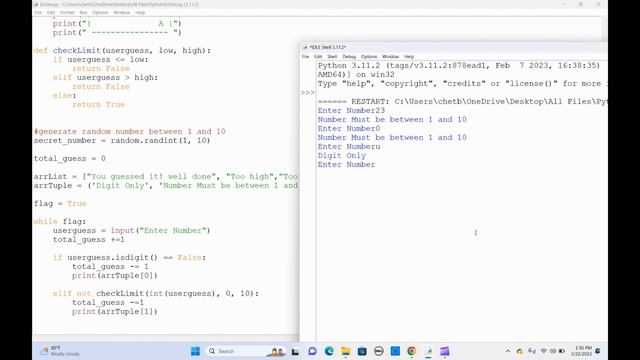Click the 'secret_number = random.randint' line

(122, 140)
